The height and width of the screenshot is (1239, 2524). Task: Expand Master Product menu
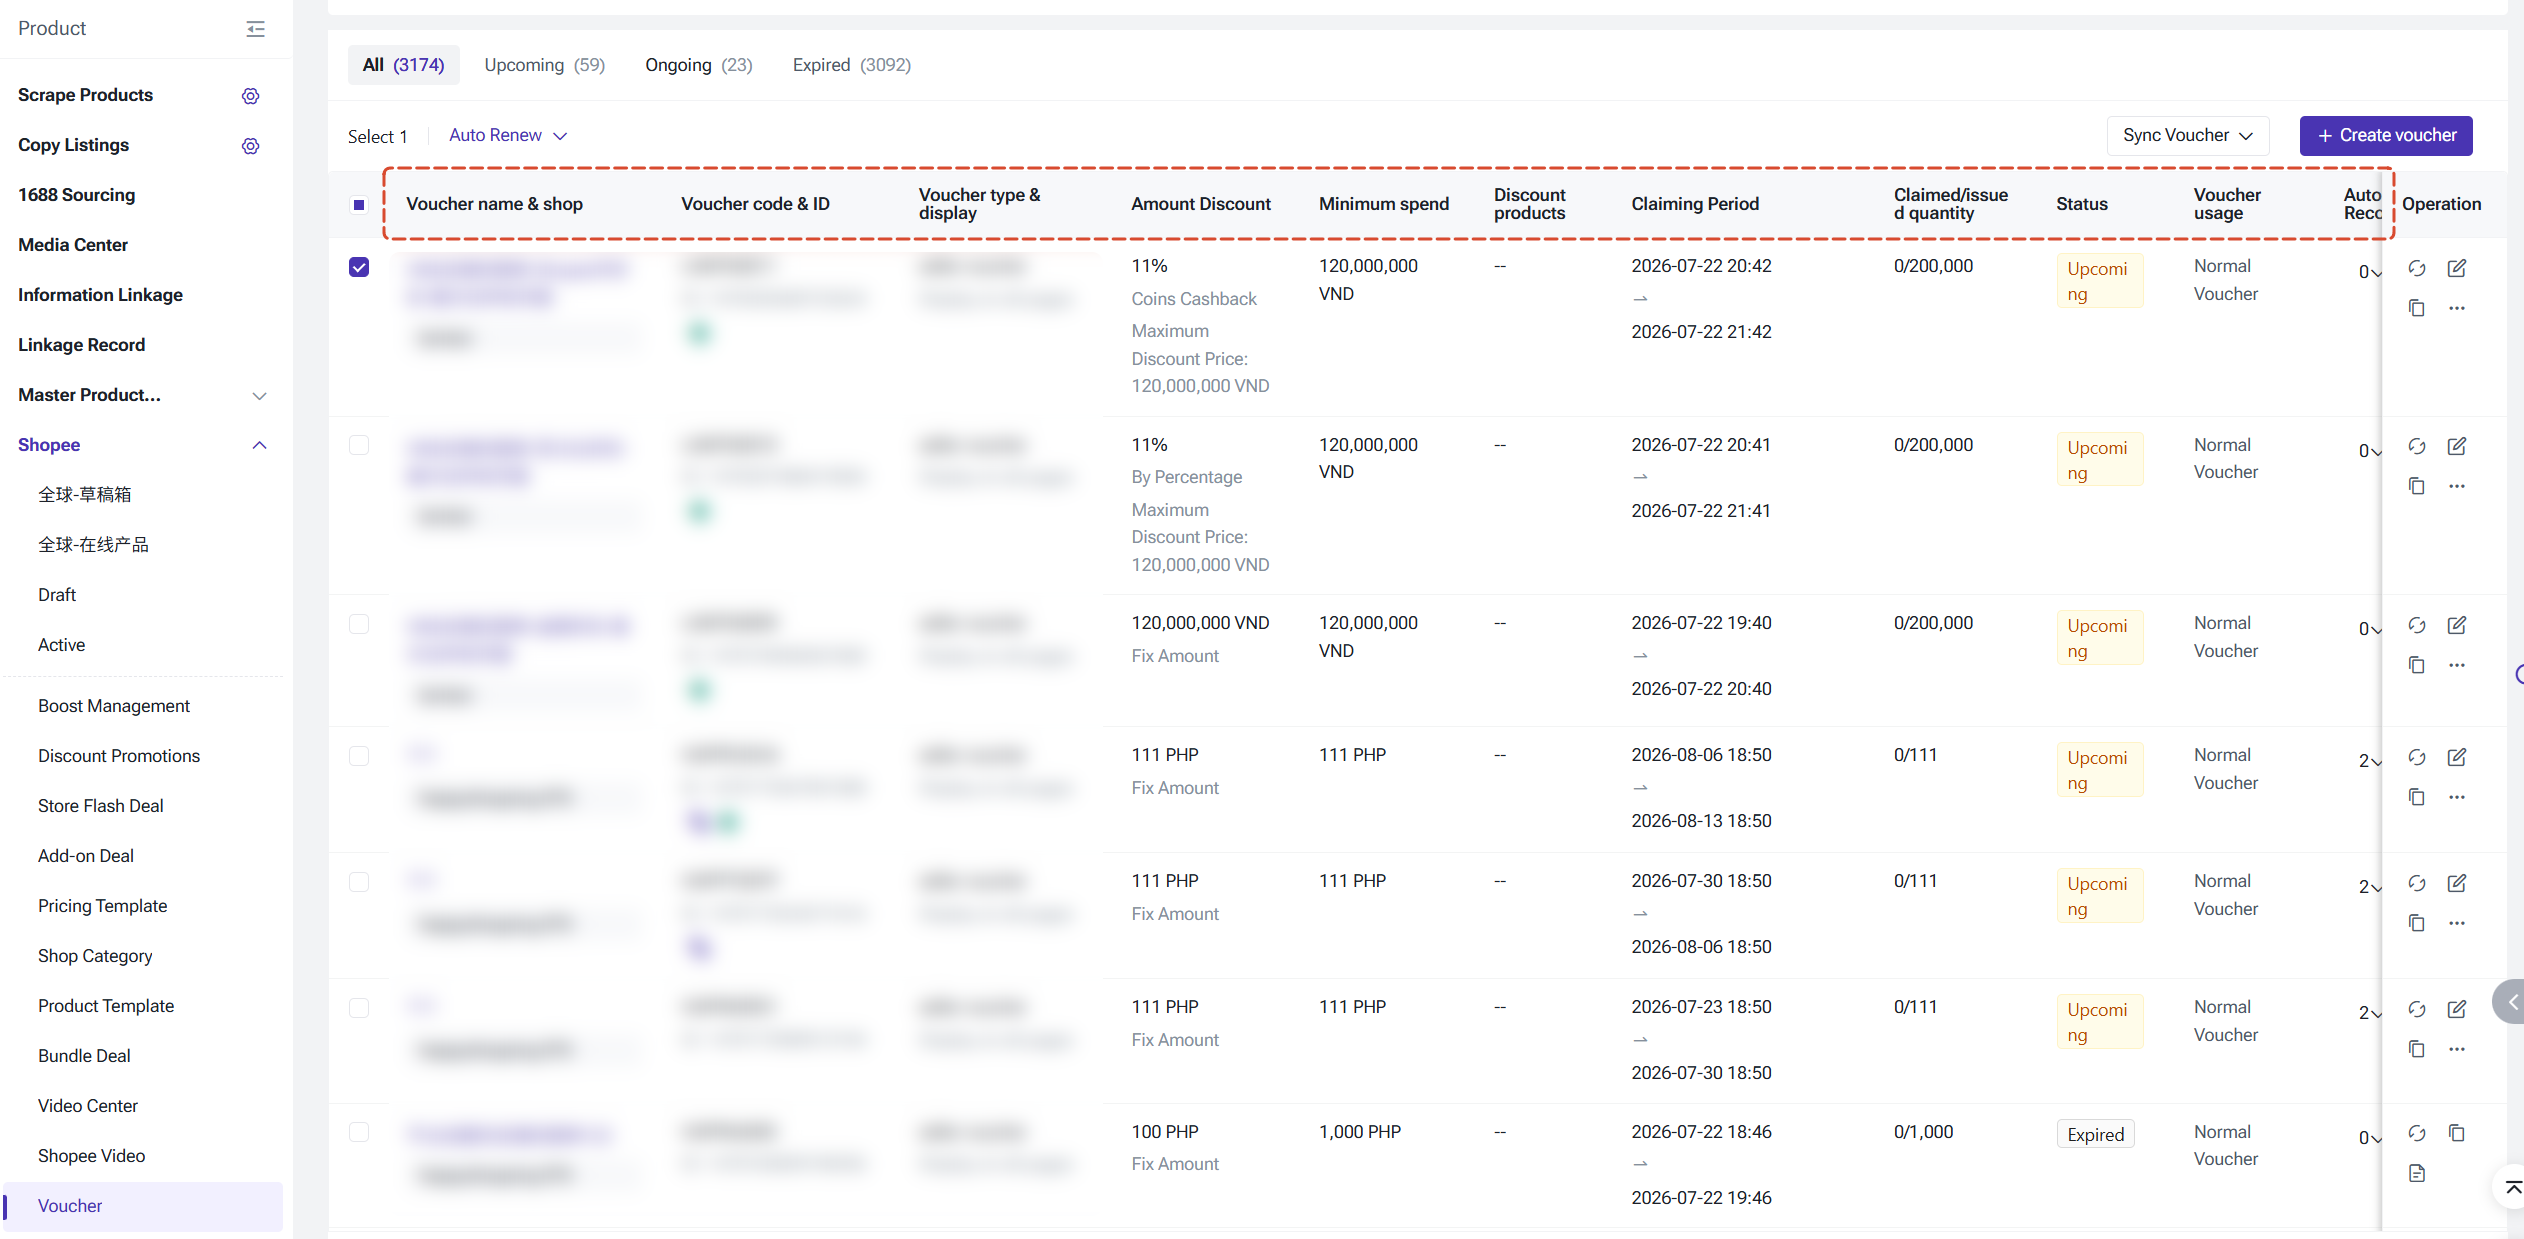click(260, 396)
